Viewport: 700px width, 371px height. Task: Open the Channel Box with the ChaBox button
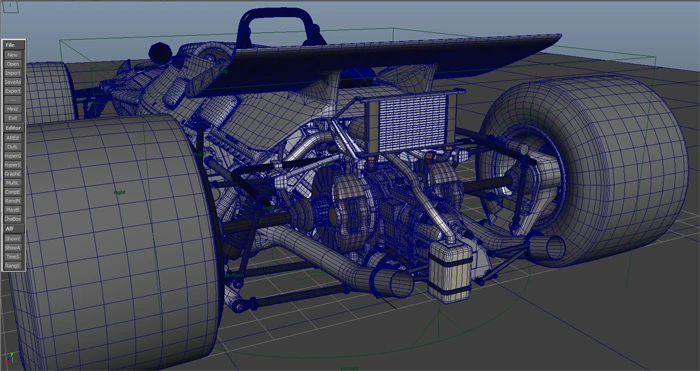click(12, 219)
